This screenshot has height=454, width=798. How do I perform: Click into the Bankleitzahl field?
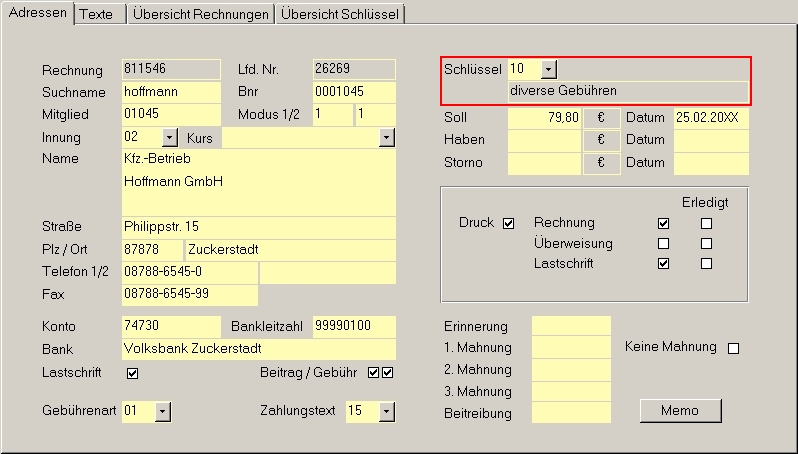click(x=353, y=326)
